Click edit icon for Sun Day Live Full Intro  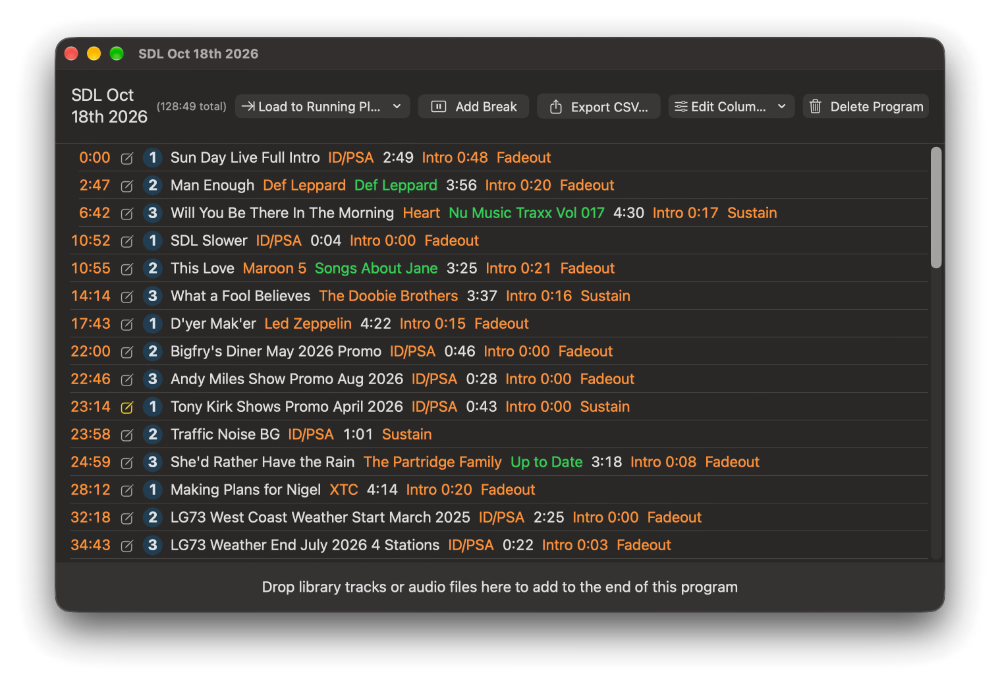click(127, 158)
